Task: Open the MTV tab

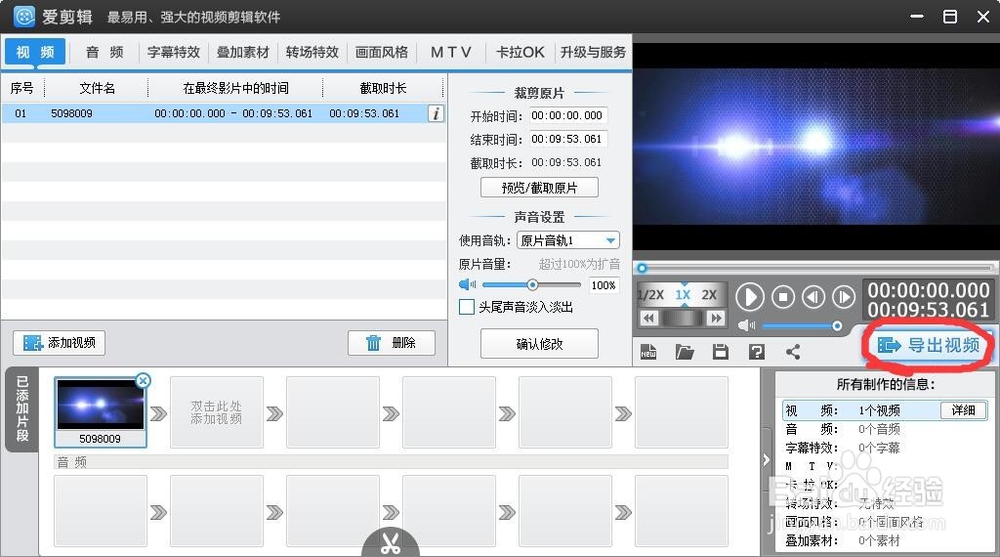Action: 451,52
